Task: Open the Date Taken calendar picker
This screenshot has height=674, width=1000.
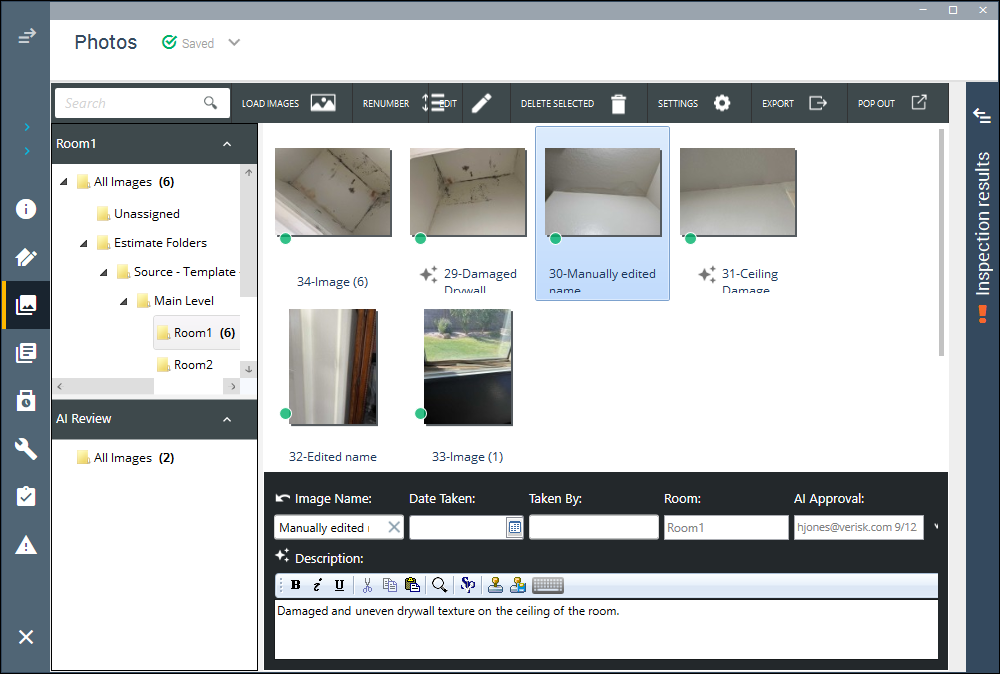Action: pos(514,527)
